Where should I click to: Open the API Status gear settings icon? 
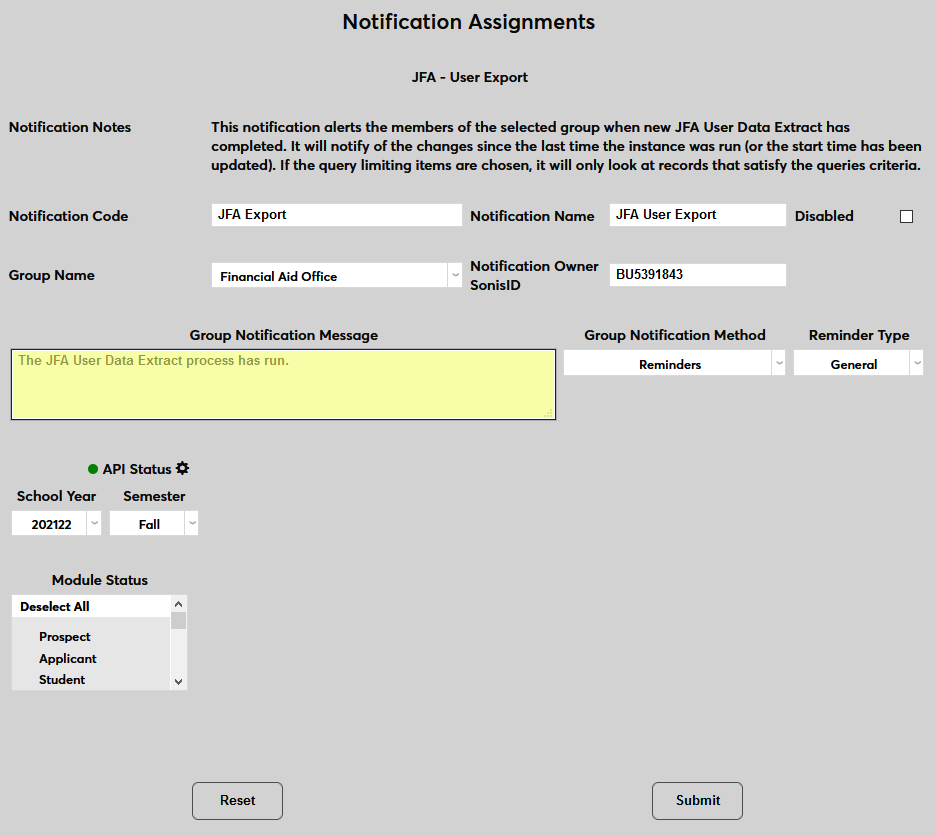[x=183, y=468]
